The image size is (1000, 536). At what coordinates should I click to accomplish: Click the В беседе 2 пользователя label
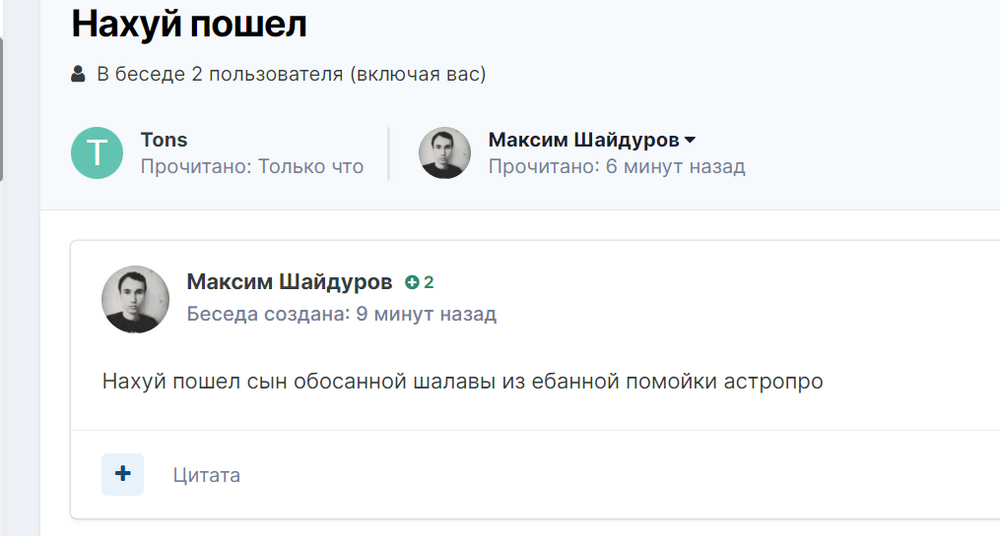pos(291,74)
